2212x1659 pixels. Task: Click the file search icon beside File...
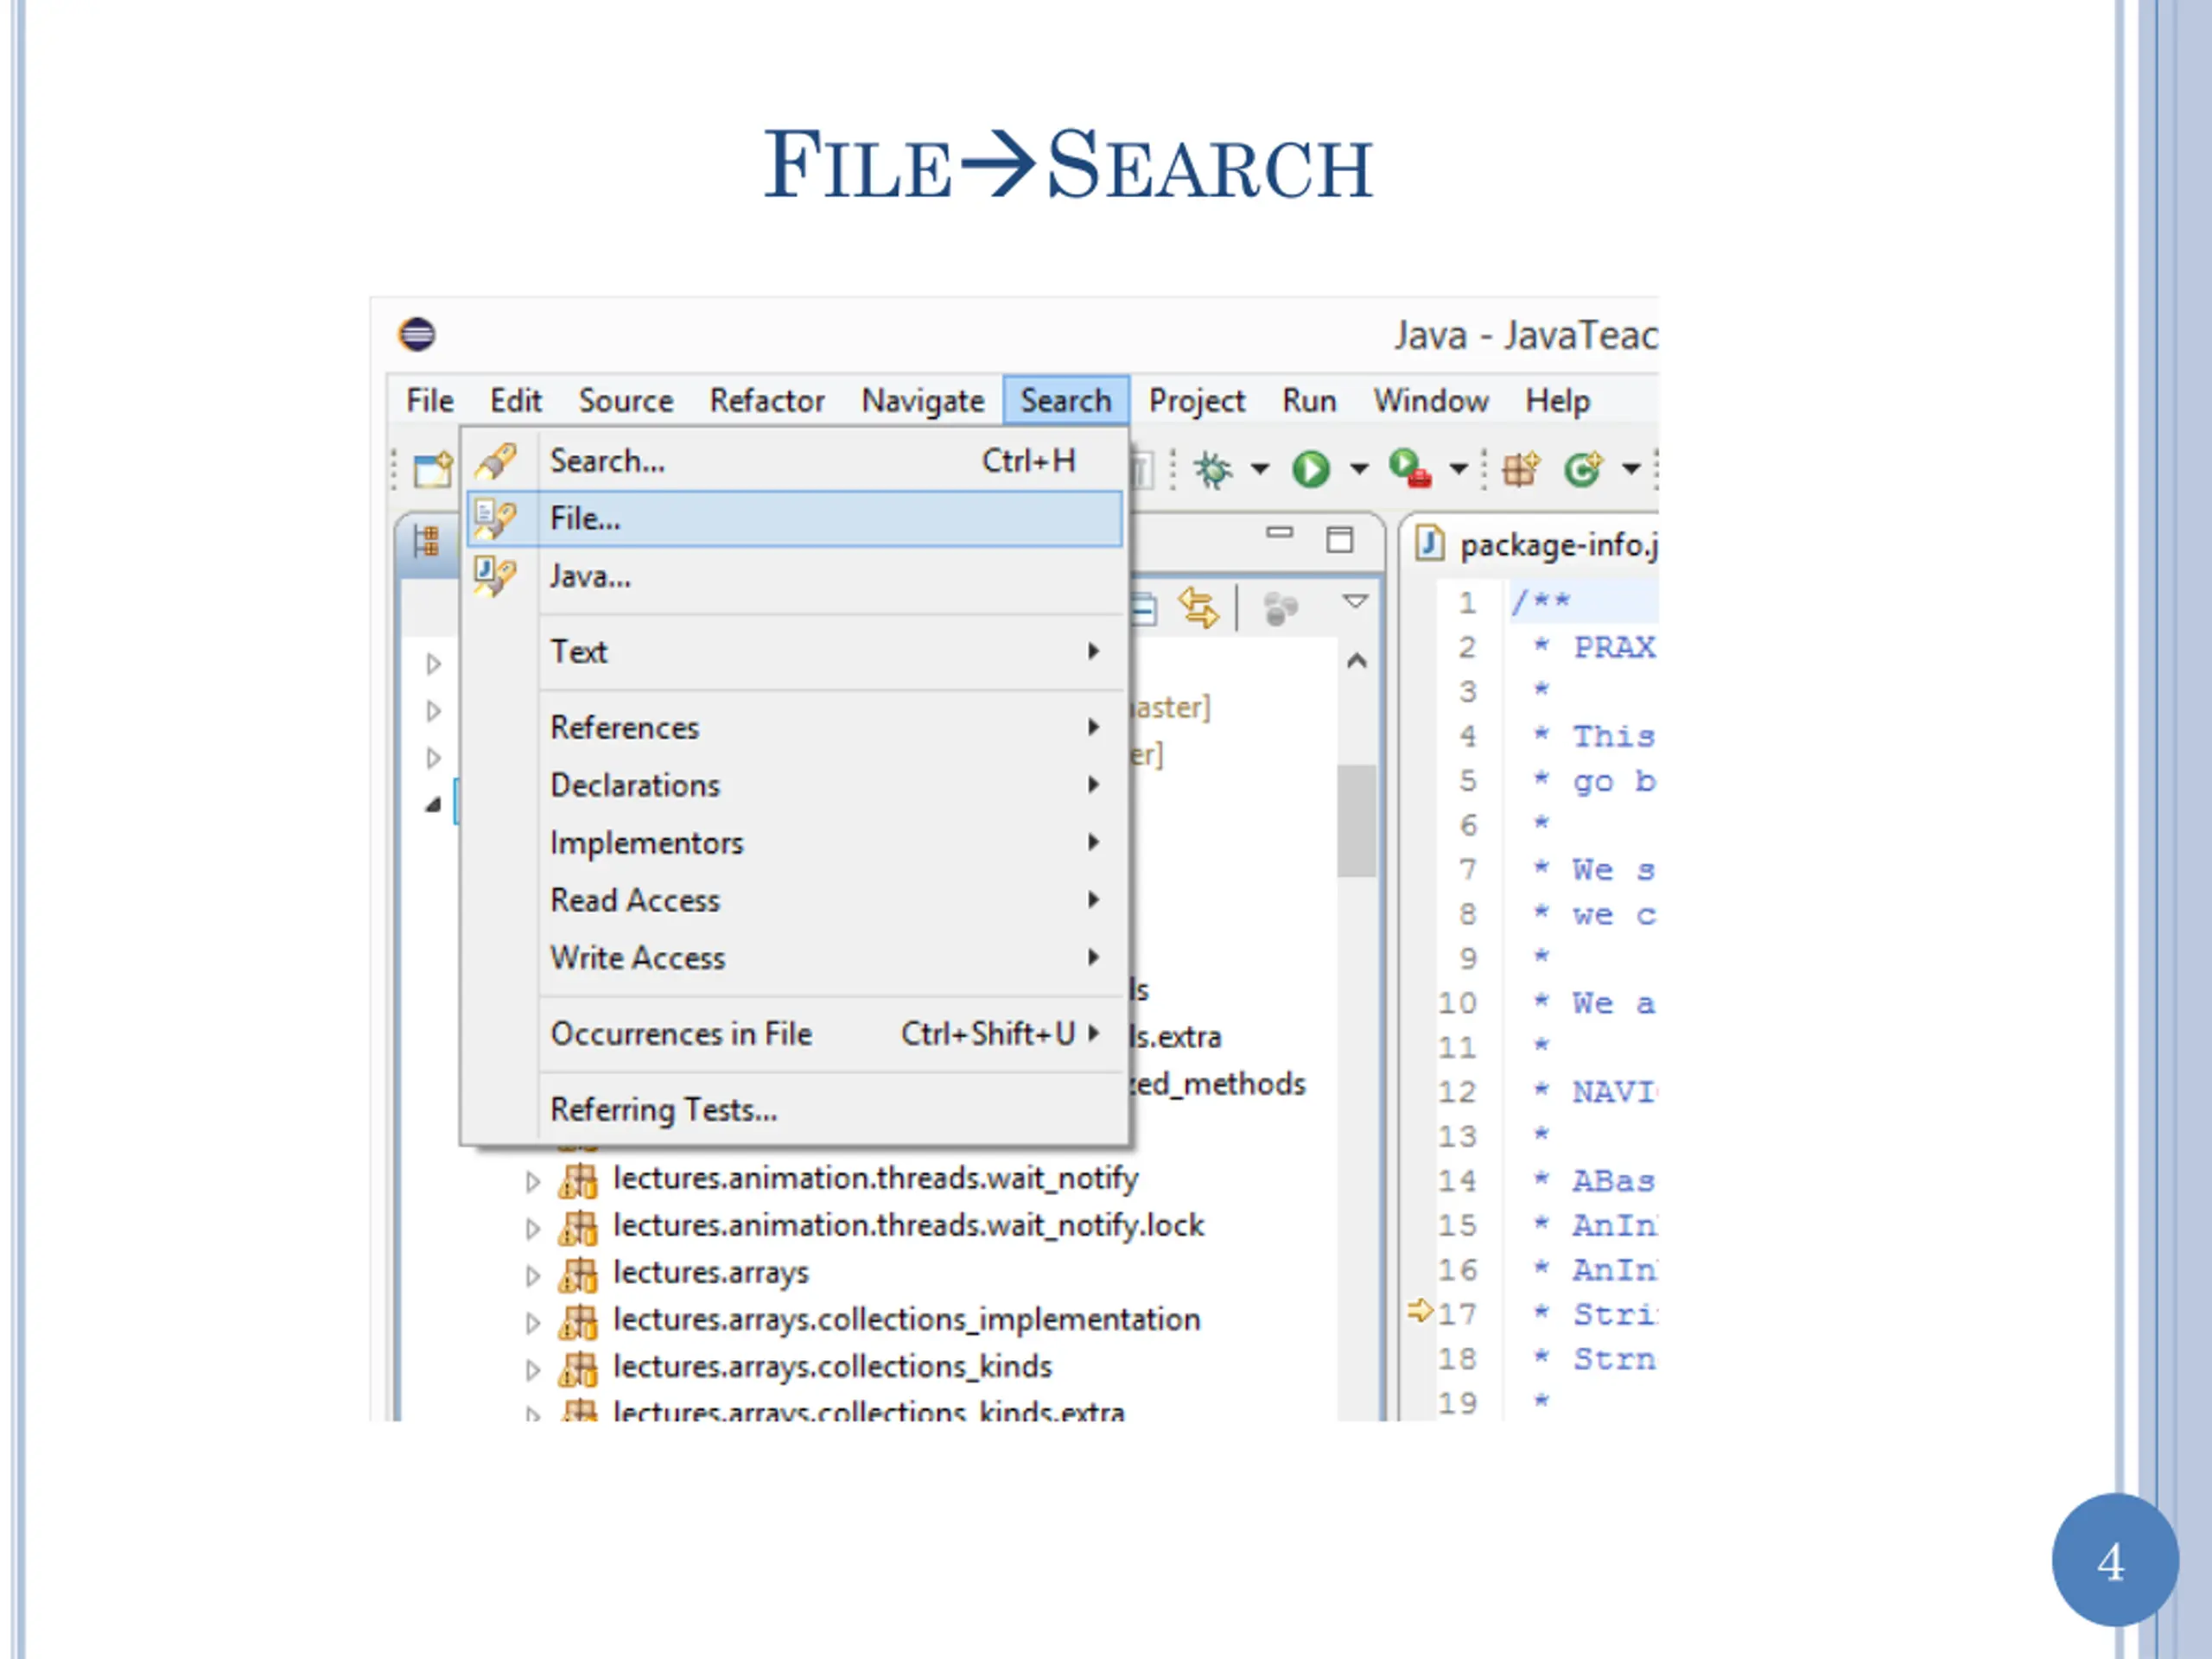(x=496, y=518)
